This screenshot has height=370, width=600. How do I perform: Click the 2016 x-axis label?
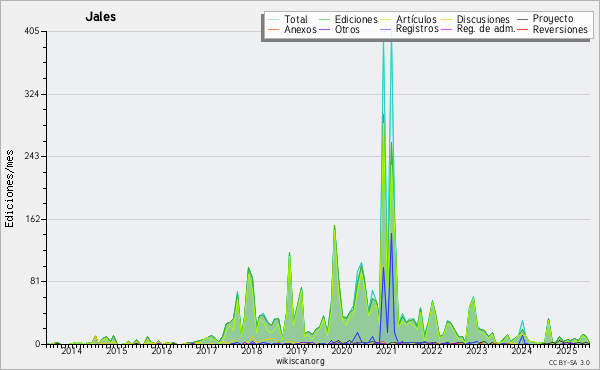(x=161, y=351)
